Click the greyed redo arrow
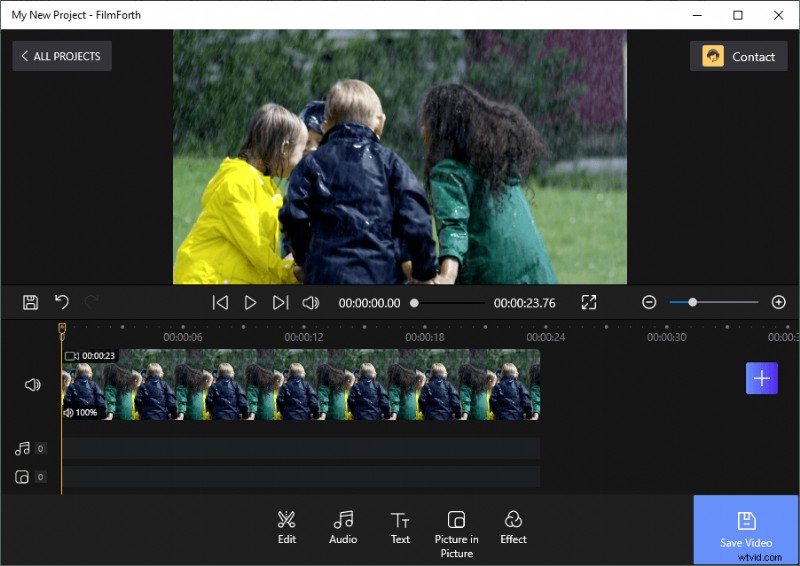 coord(91,302)
